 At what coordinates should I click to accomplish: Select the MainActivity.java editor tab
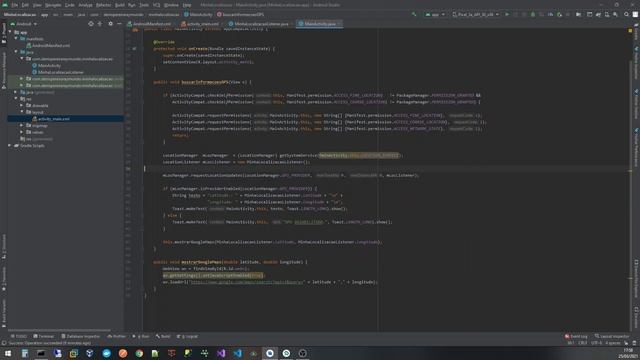click(x=320, y=24)
